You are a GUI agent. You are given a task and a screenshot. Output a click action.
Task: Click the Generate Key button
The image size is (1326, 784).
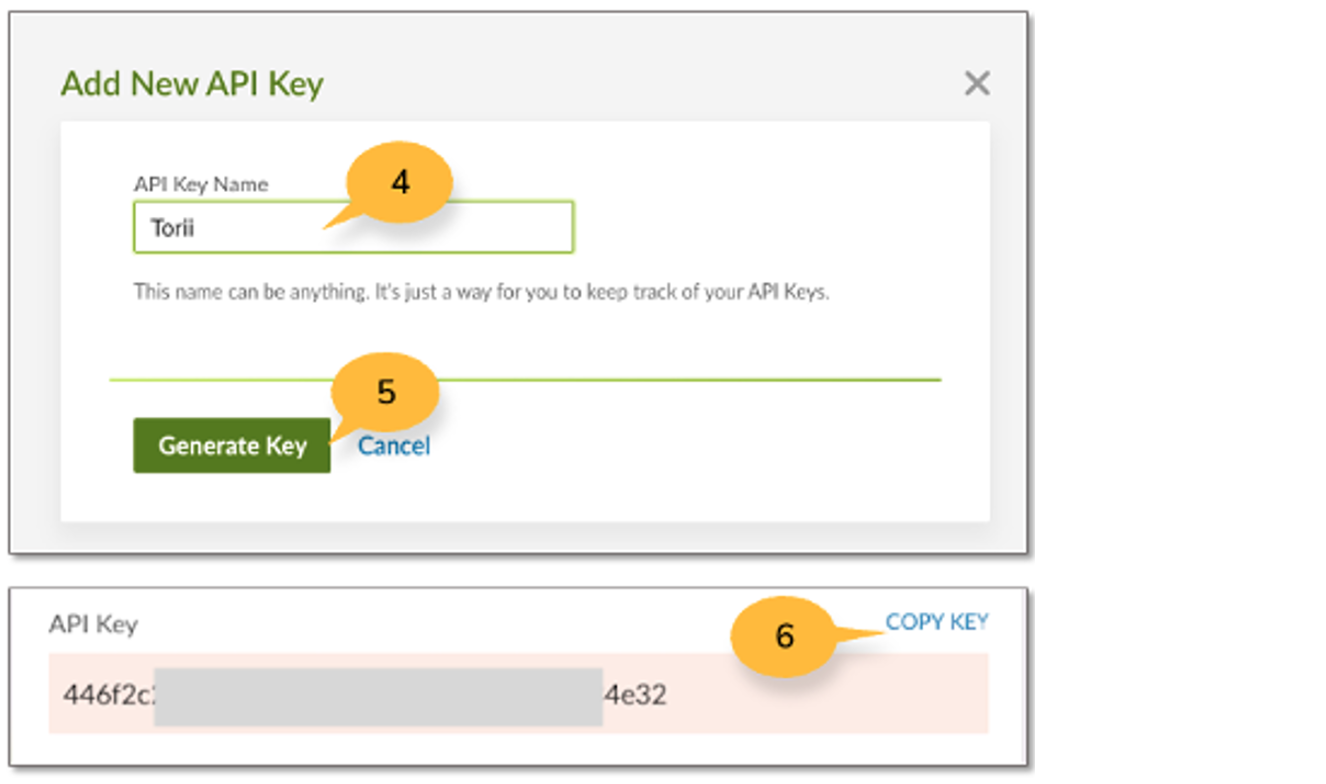point(232,445)
